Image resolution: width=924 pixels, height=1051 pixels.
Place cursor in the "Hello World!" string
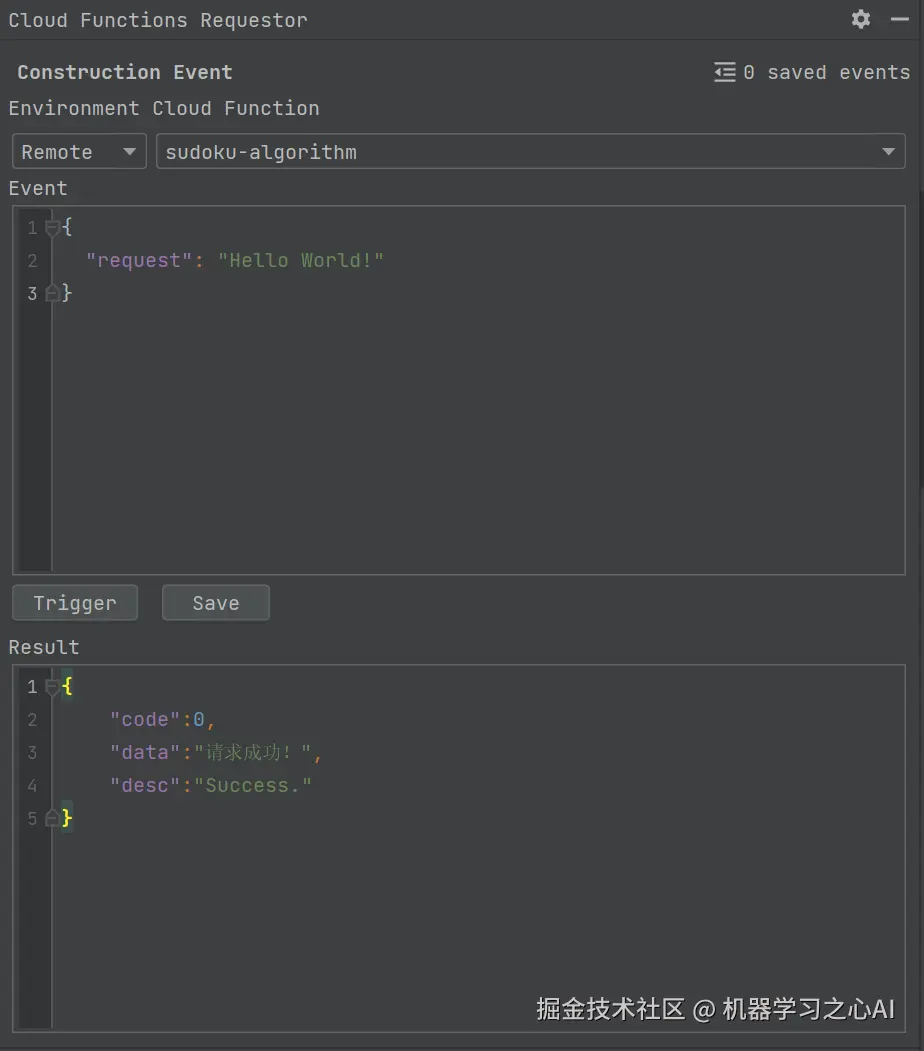coord(301,260)
